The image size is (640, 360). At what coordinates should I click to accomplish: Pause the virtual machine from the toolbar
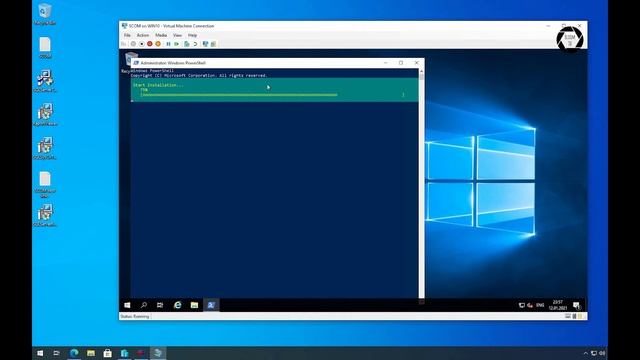[x=168, y=44]
